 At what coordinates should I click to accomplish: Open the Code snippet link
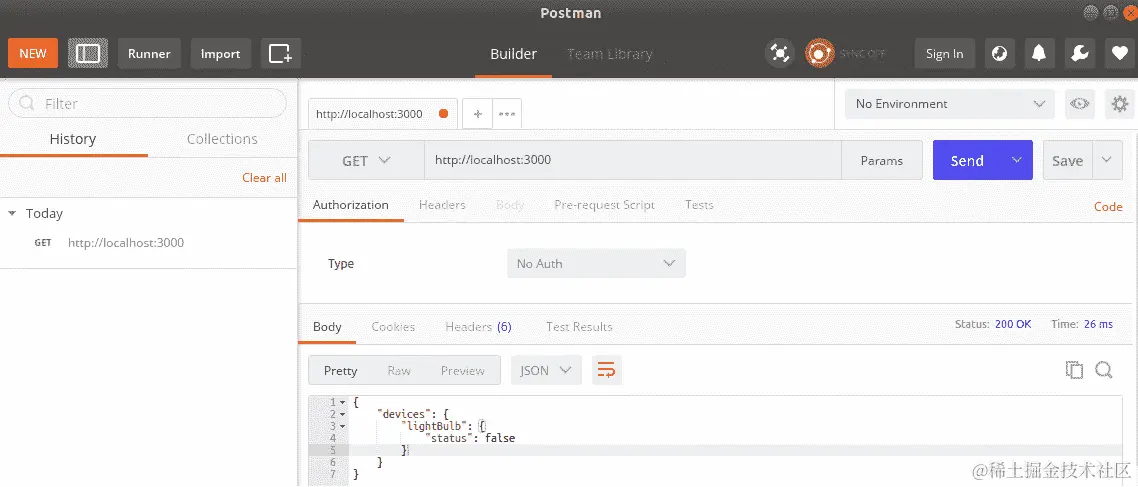pyautogui.click(x=1108, y=207)
